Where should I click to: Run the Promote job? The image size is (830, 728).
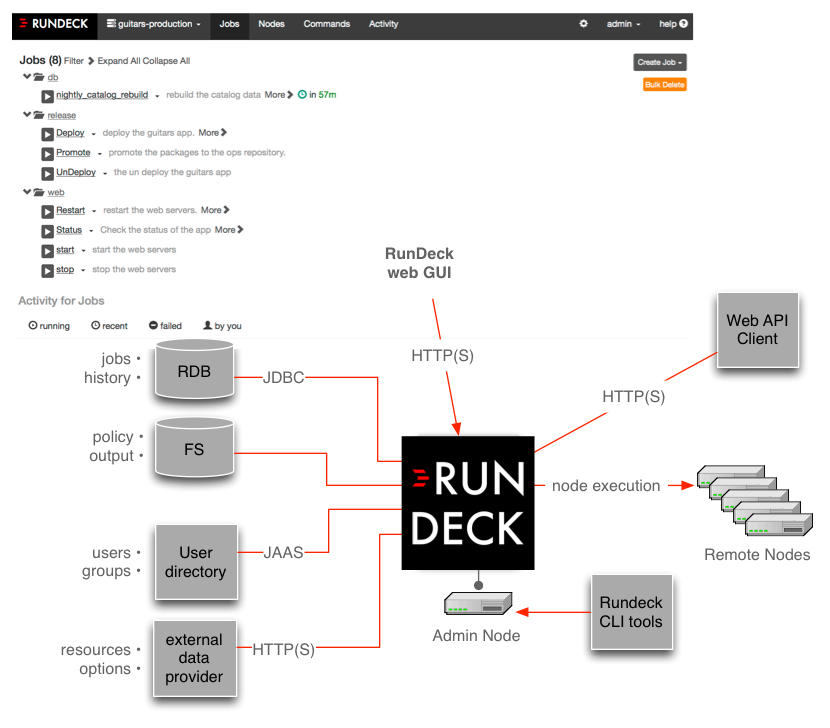[46, 152]
